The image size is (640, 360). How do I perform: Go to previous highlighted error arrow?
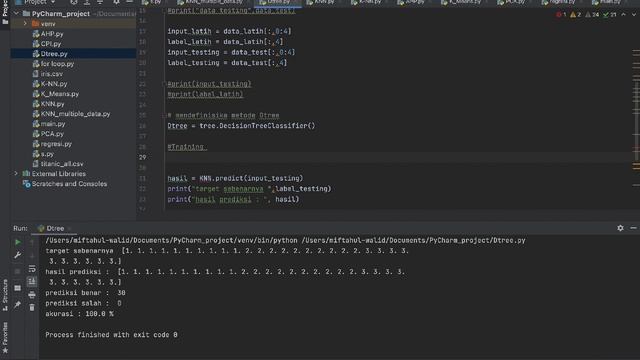coord(623,15)
